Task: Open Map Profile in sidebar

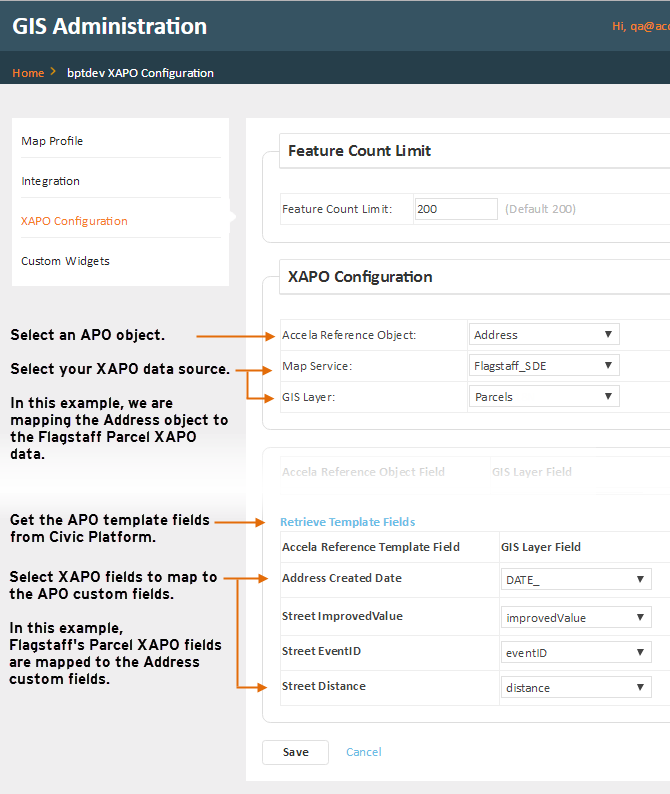Action: 52,141
